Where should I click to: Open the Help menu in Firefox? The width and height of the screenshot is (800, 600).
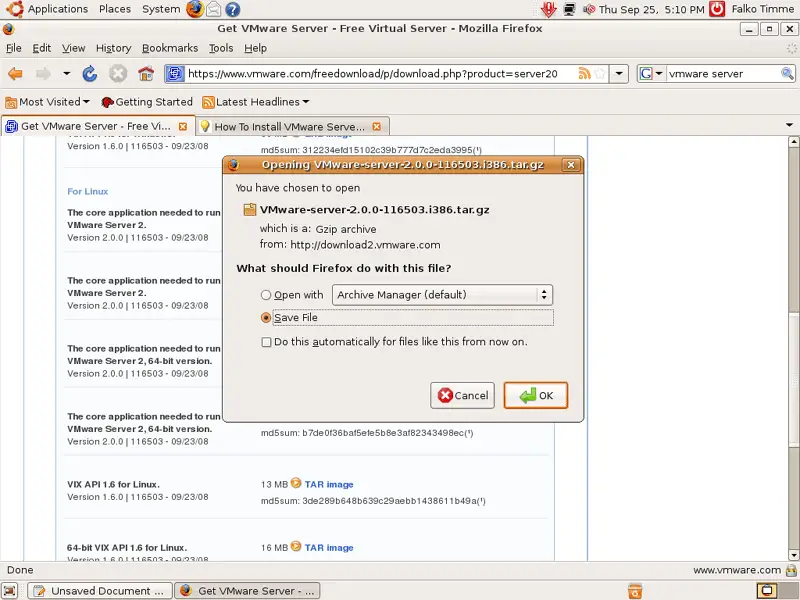255,48
